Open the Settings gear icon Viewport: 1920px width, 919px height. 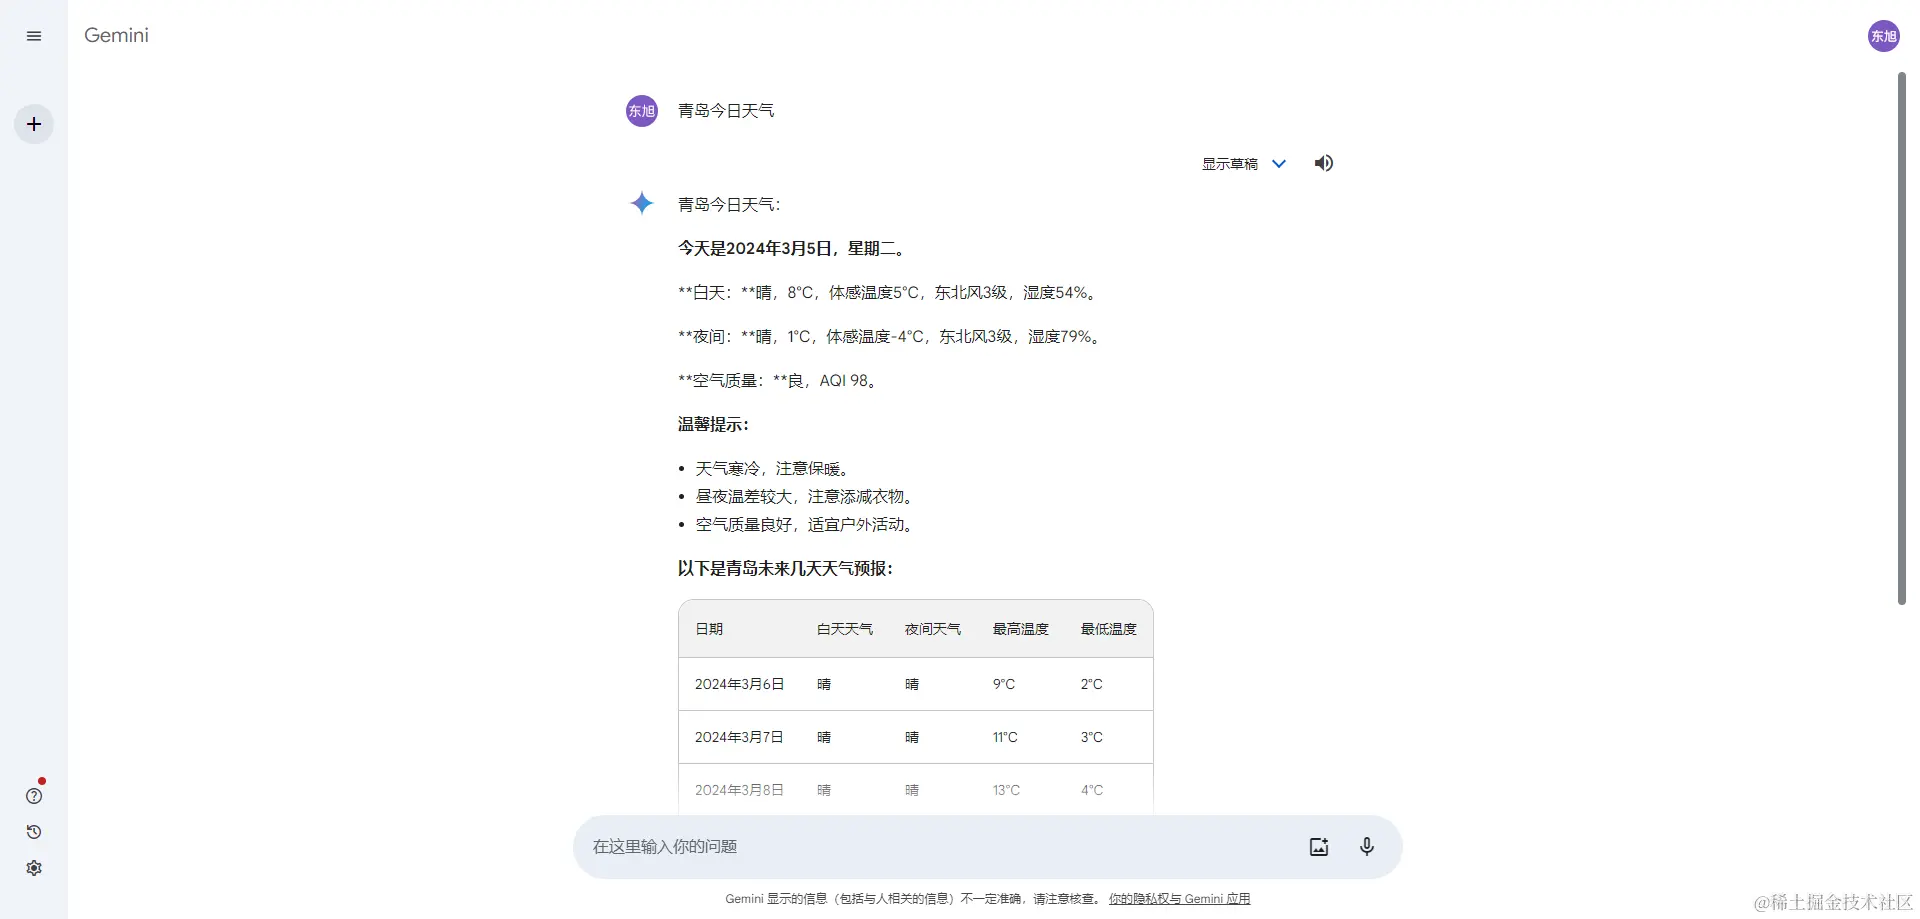click(34, 868)
